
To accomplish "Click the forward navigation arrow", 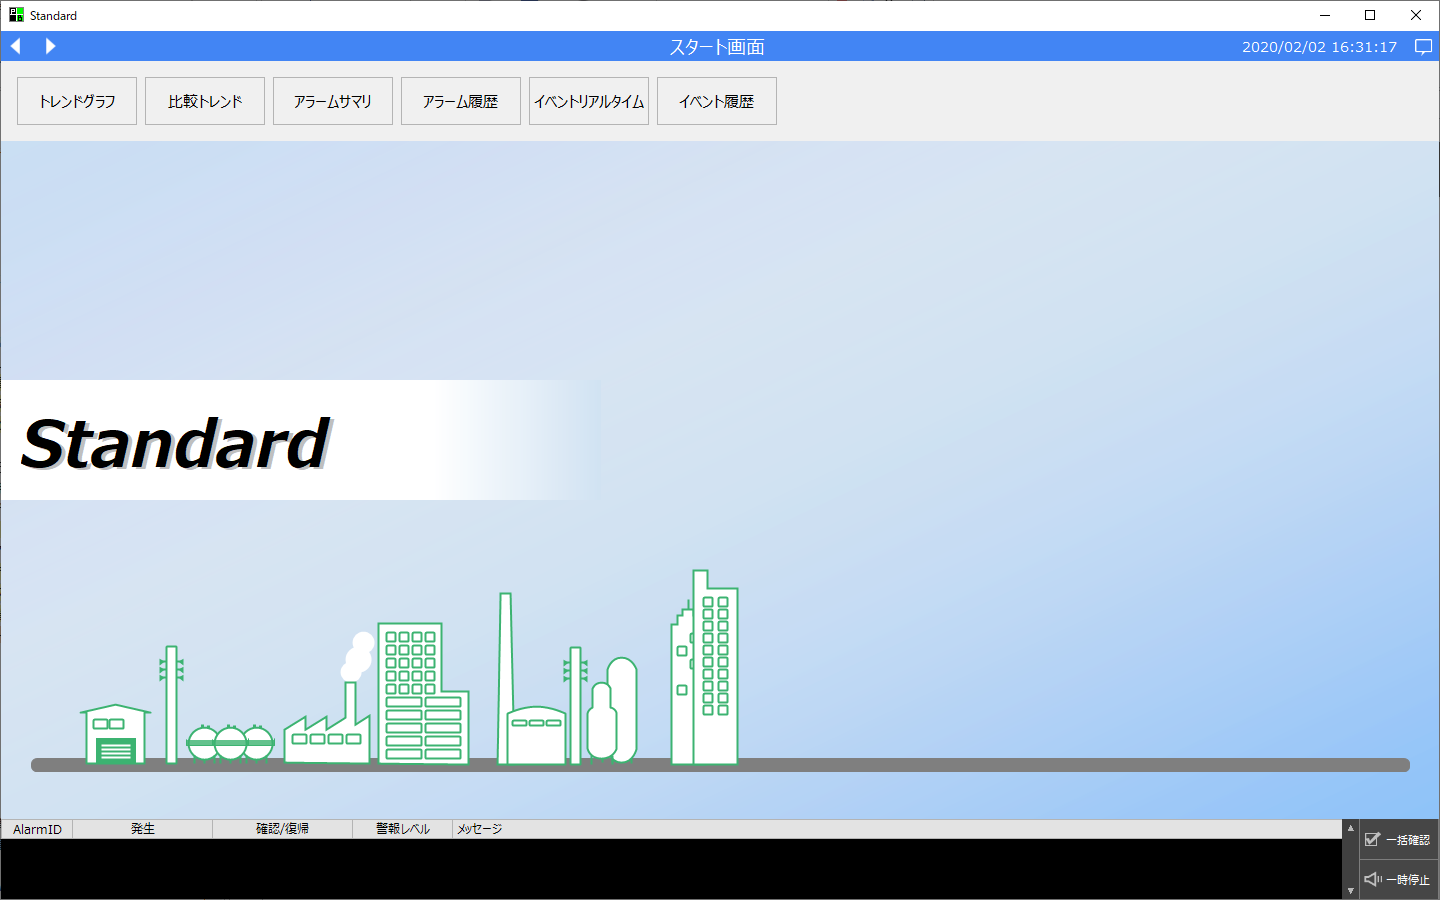I will click(50, 46).
